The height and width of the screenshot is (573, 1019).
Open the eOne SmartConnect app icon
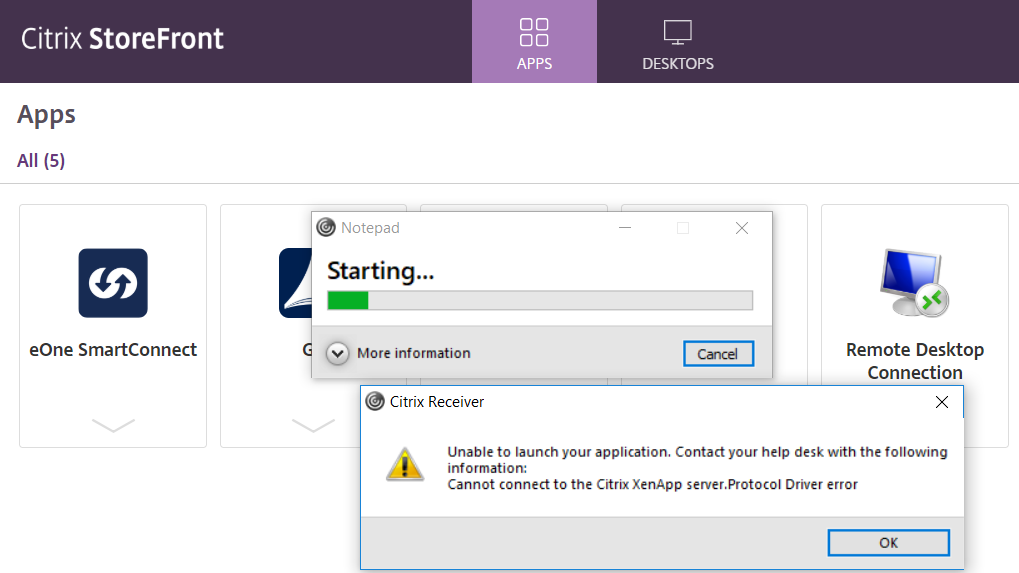click(113, 283)
